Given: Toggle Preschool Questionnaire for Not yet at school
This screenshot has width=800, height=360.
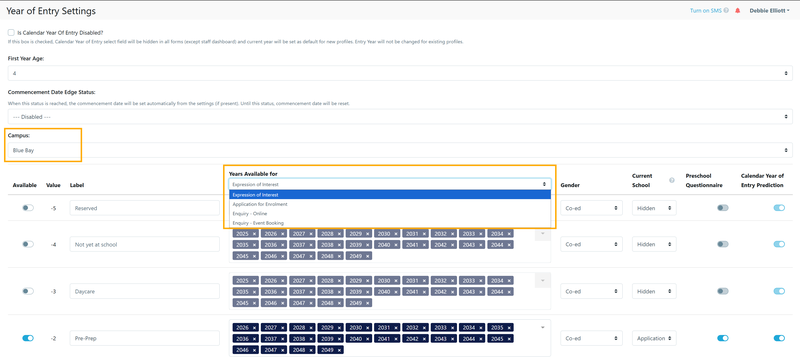Looking at the screenshot, I should coord(723,244).
